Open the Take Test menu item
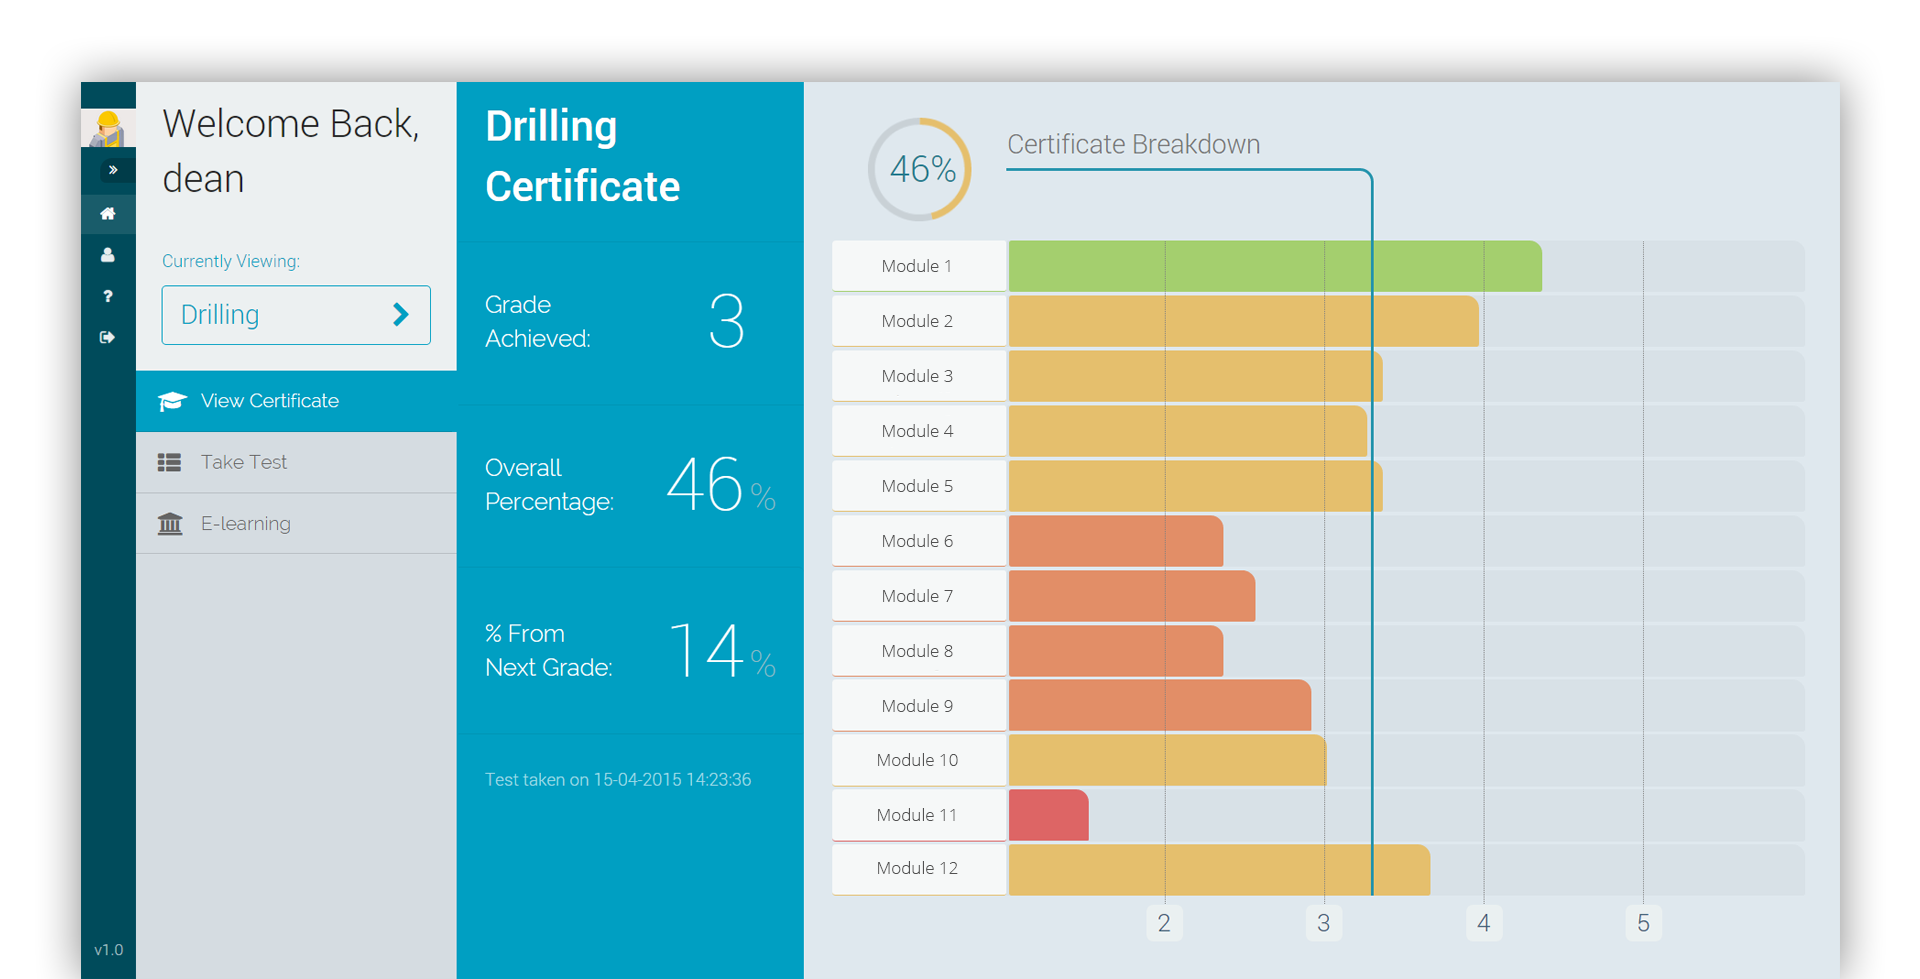 pos(244,462)
